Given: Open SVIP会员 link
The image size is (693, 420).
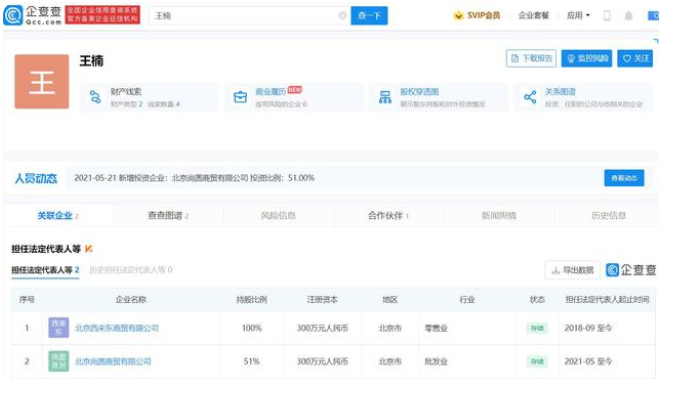Looking at the screenshot, I should [484, 15].
